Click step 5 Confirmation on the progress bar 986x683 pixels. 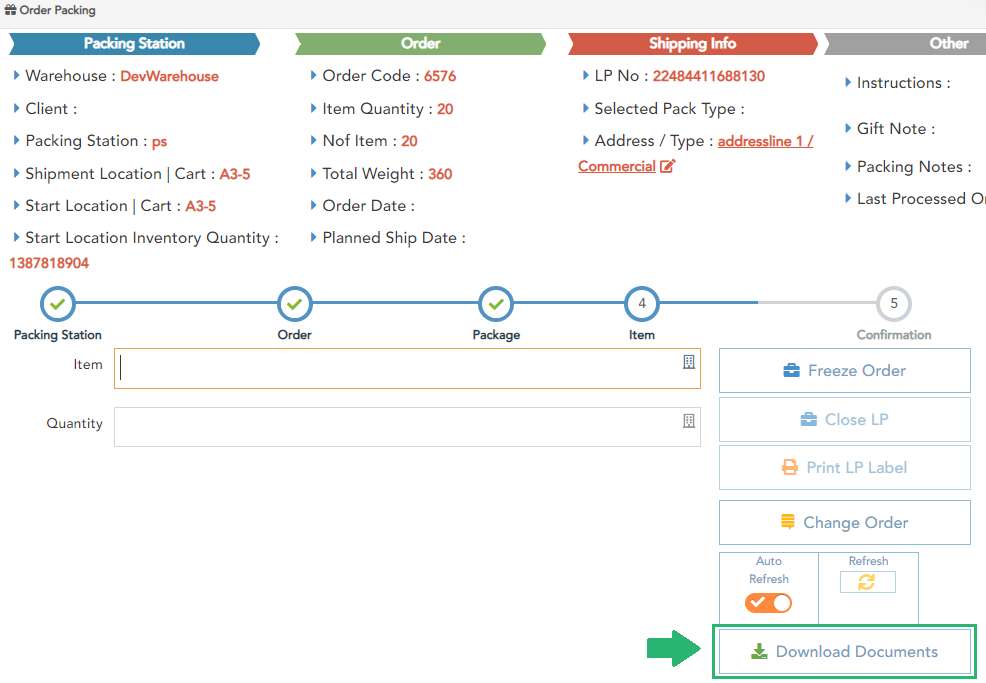893,303
